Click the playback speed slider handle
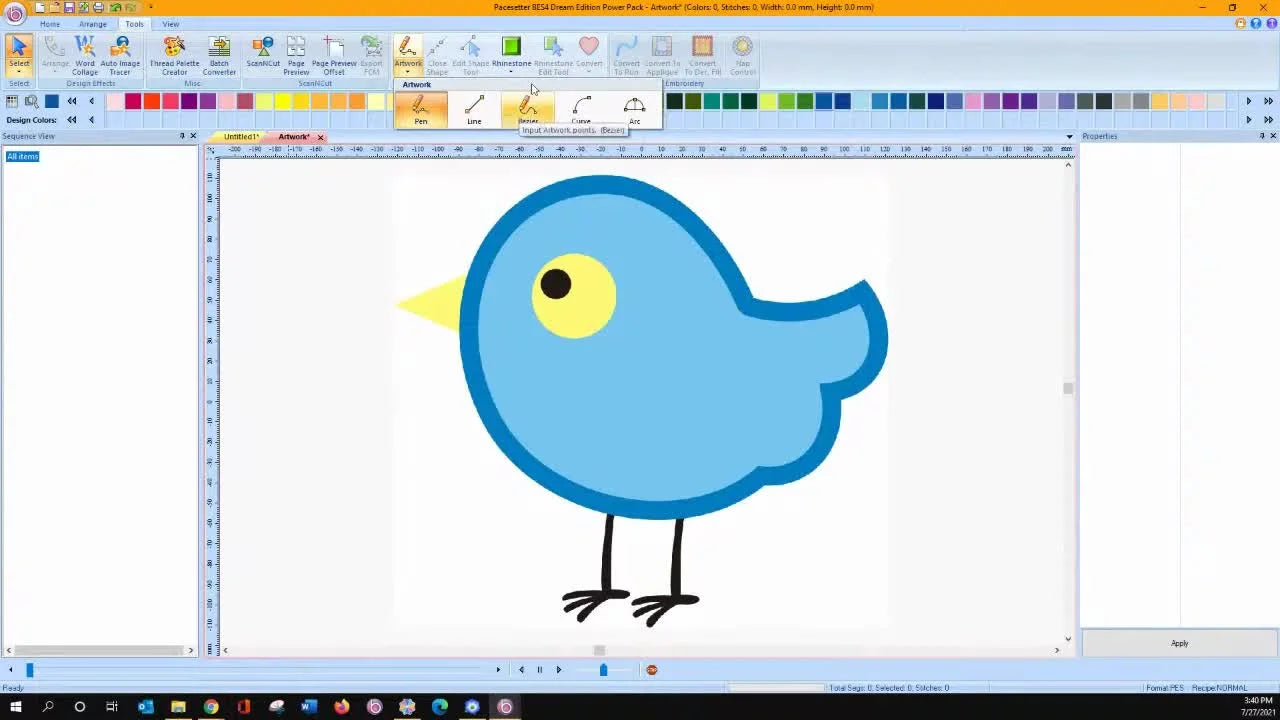 click(x=603, y=670)
